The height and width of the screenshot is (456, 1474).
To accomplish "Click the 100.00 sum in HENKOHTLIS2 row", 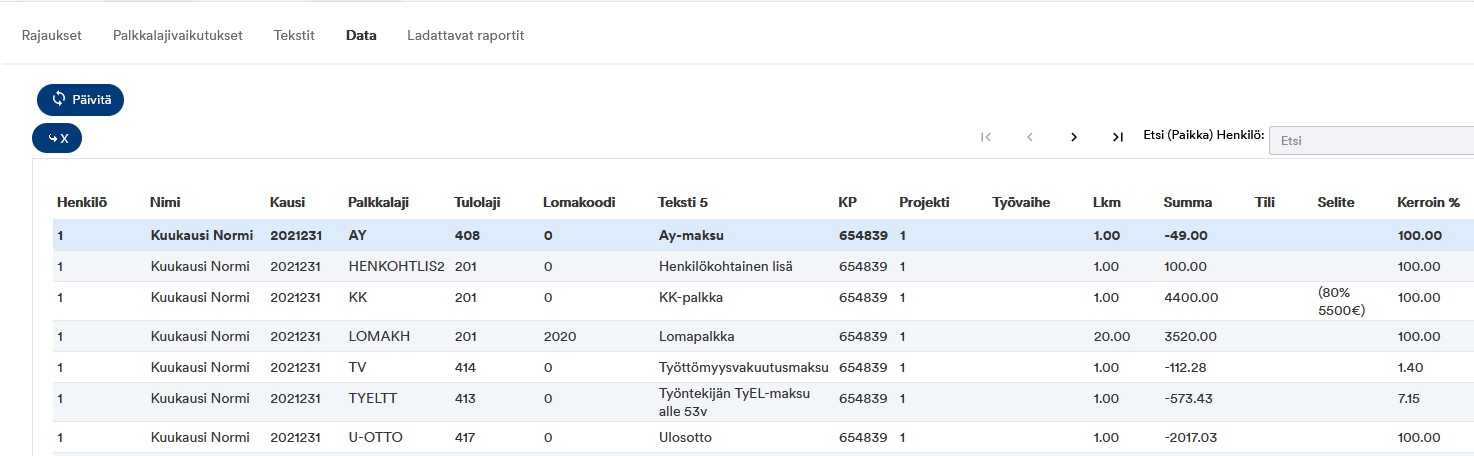I will pyautogui.click(x=1186, y=267).
